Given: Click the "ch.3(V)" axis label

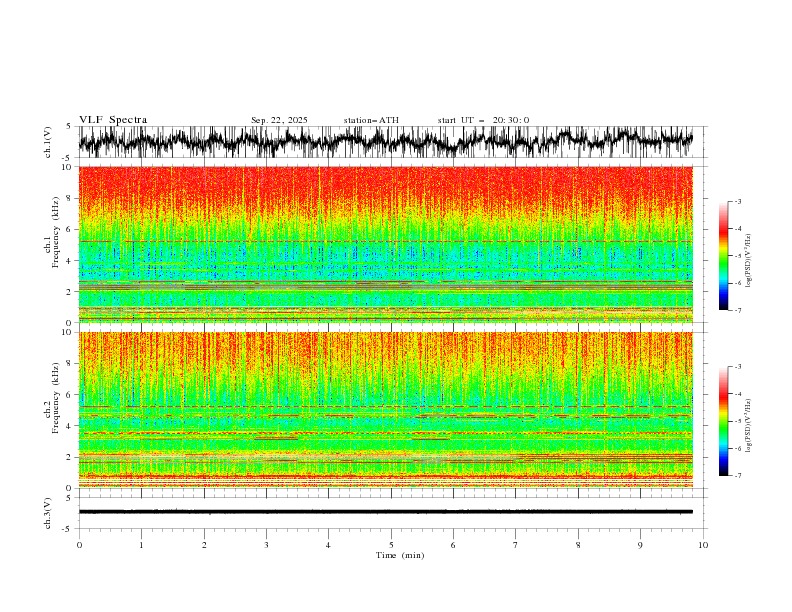Looking at the screenshot, I should [x=48, y=513].
